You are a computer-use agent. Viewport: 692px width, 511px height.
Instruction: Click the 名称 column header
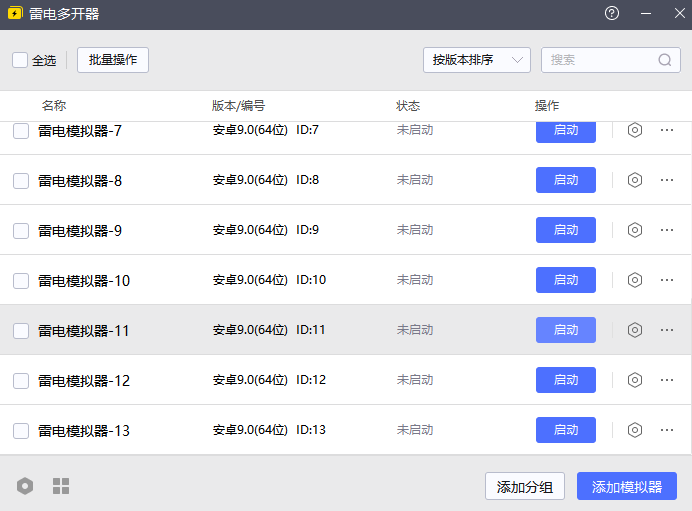(54, 106)
